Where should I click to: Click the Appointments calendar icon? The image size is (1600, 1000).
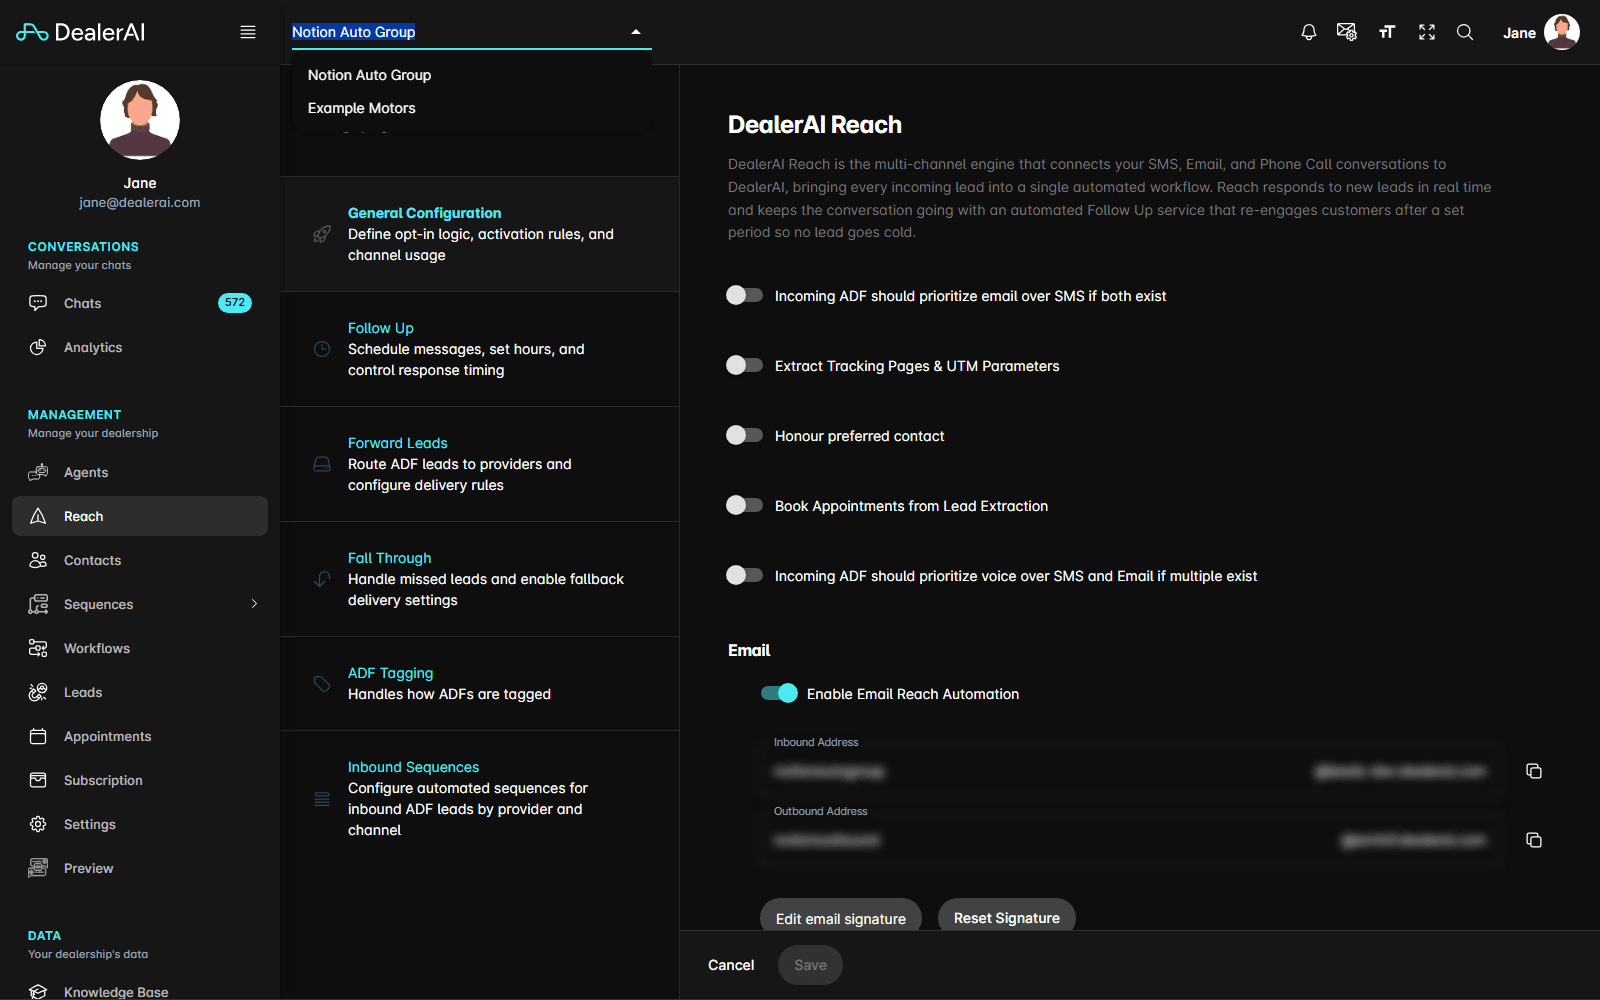point(38,736)
